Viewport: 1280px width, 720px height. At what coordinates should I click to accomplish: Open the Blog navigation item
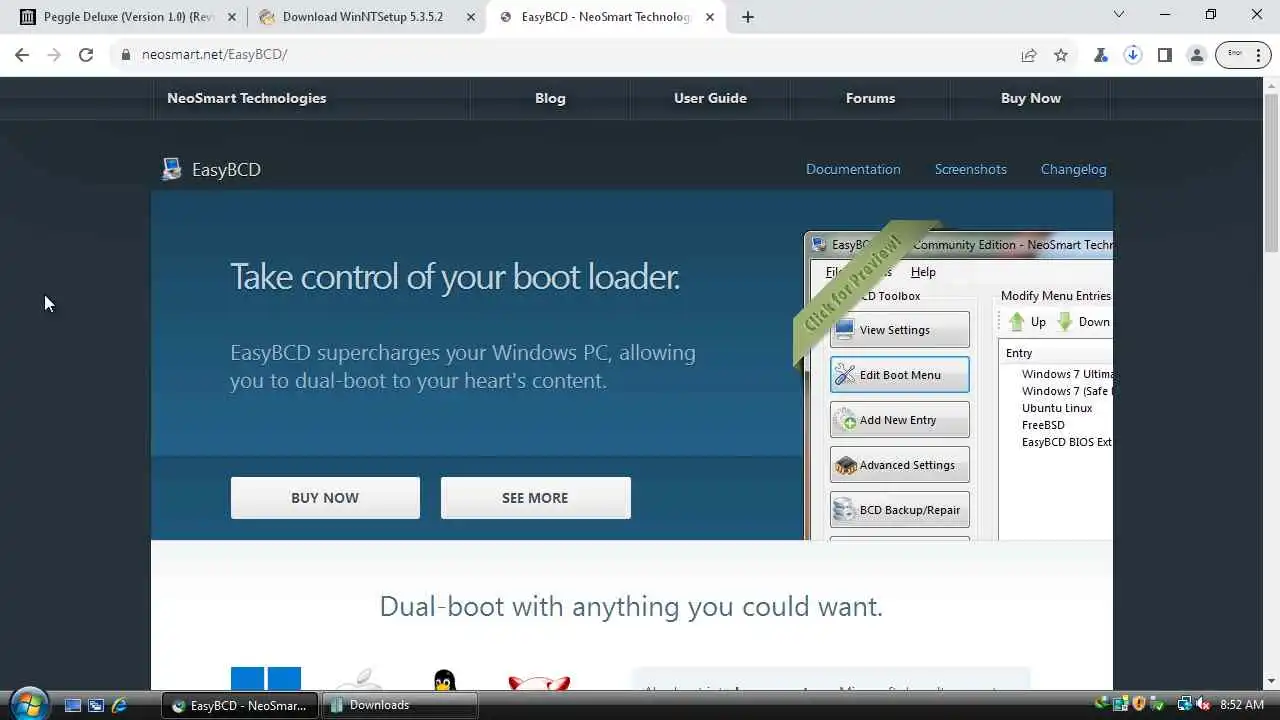(550, 98)
